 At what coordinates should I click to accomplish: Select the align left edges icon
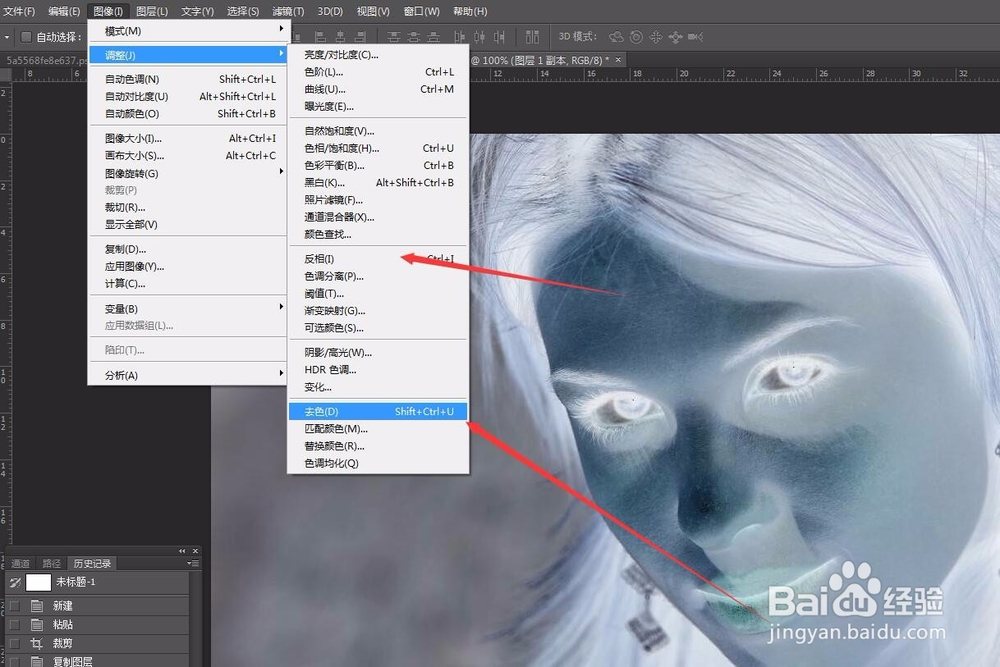321,37
